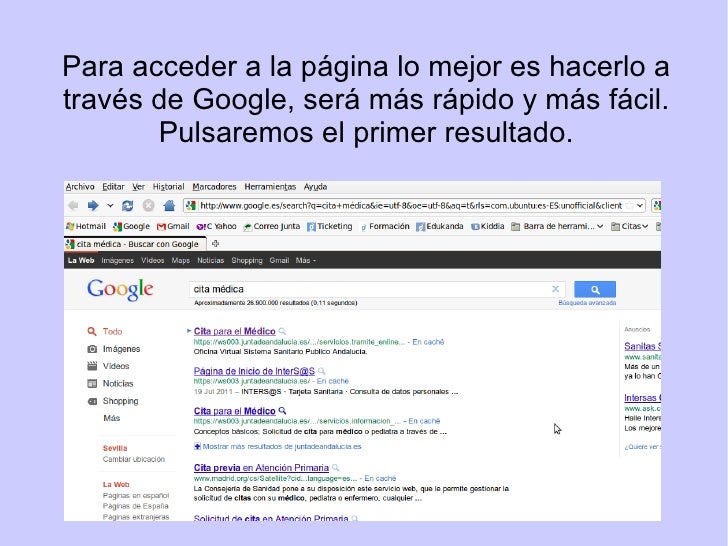
Task: Click the browser Back arrow button
Action: (73, 205)
